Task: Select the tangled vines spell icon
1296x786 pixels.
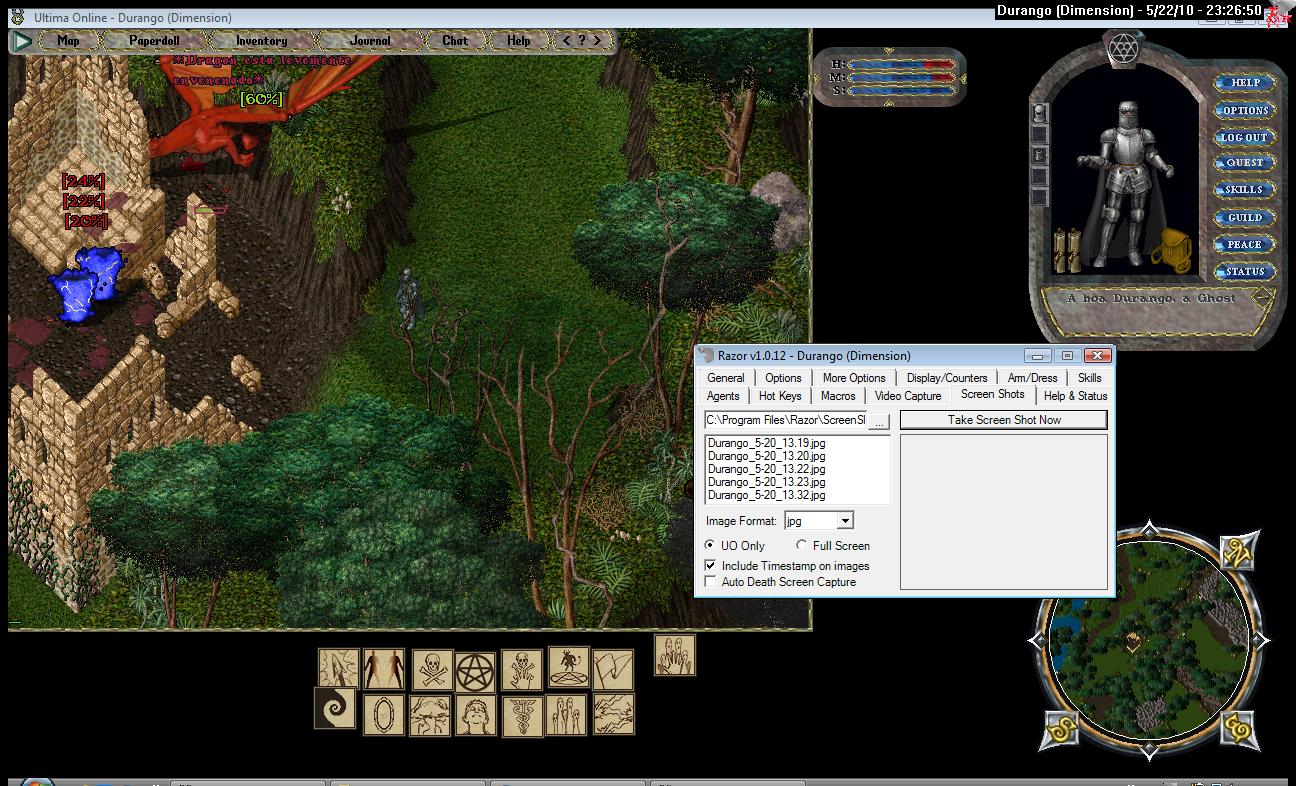Action: tap(430, 715)
